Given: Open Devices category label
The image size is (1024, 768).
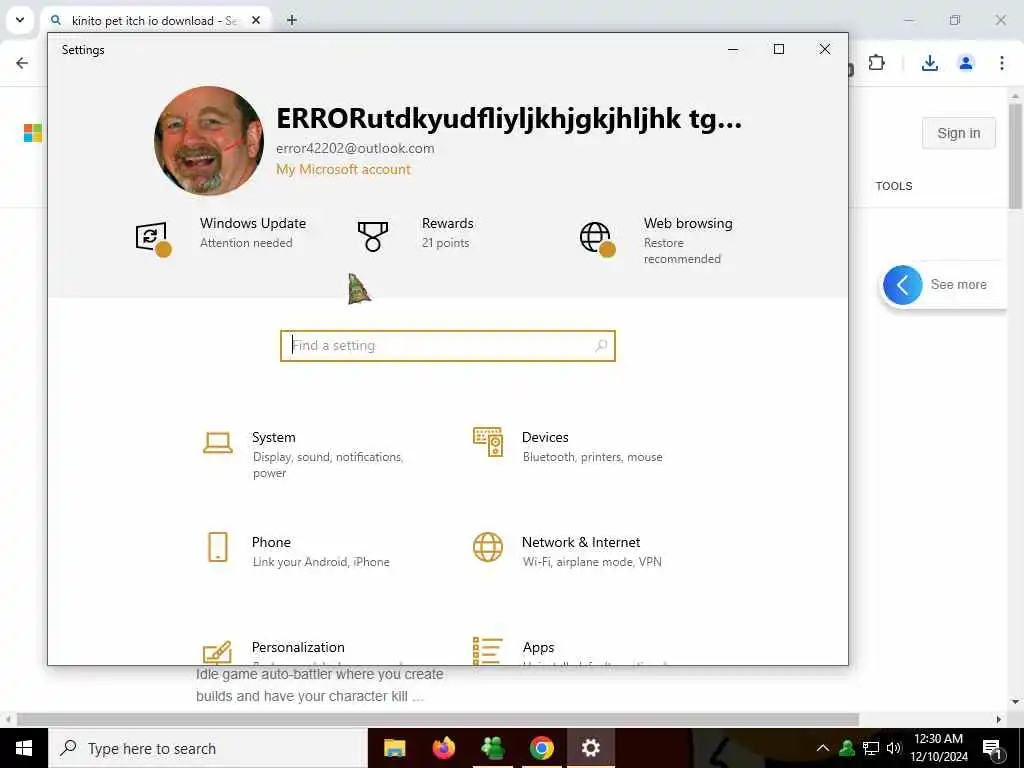Looking at the screenshot, I should [x=545, y=438].
